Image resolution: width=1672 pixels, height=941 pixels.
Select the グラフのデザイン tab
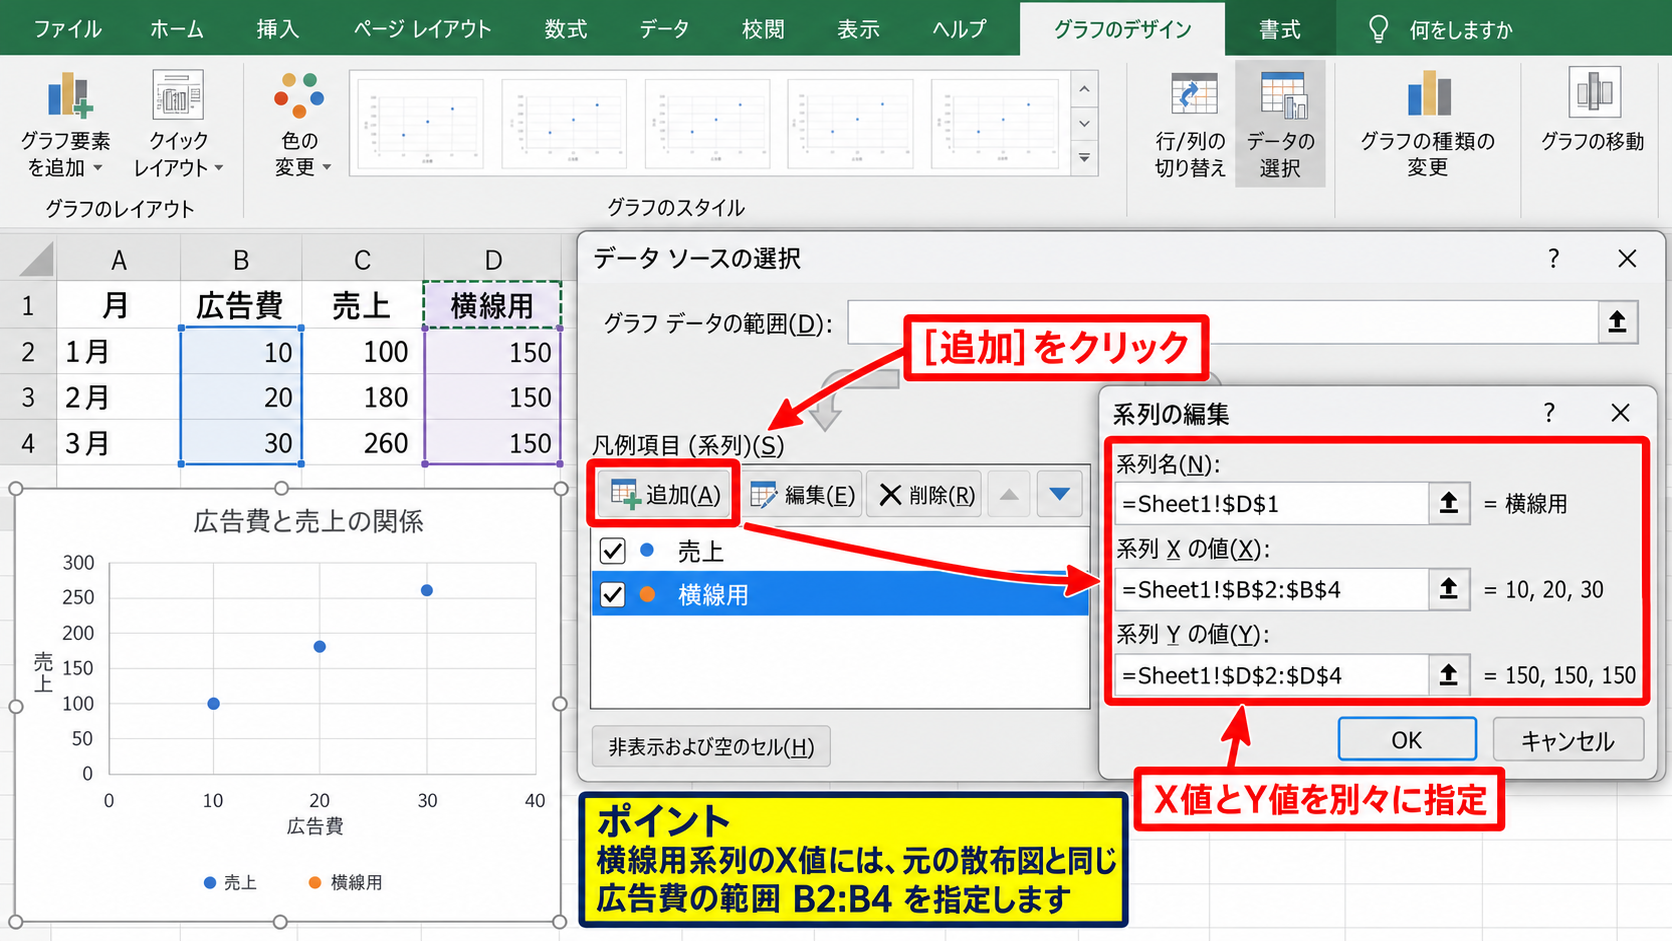point(1122,29)
